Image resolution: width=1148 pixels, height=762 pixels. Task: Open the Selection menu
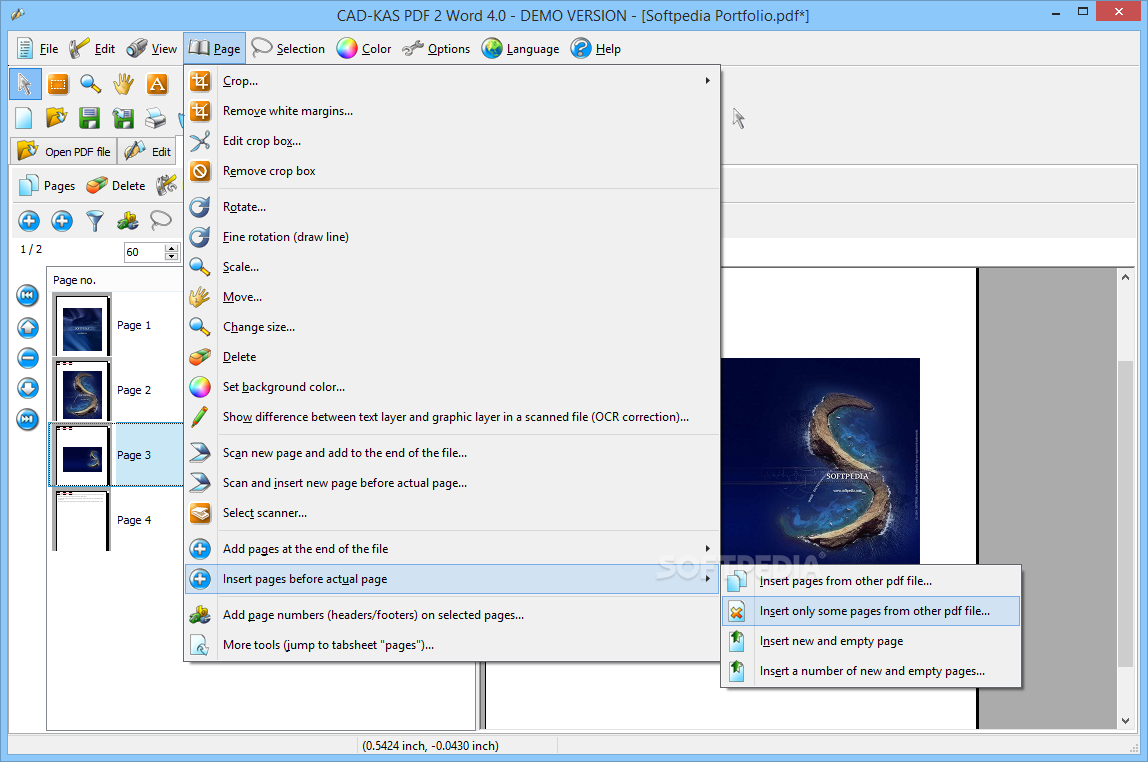coord(288,49)
